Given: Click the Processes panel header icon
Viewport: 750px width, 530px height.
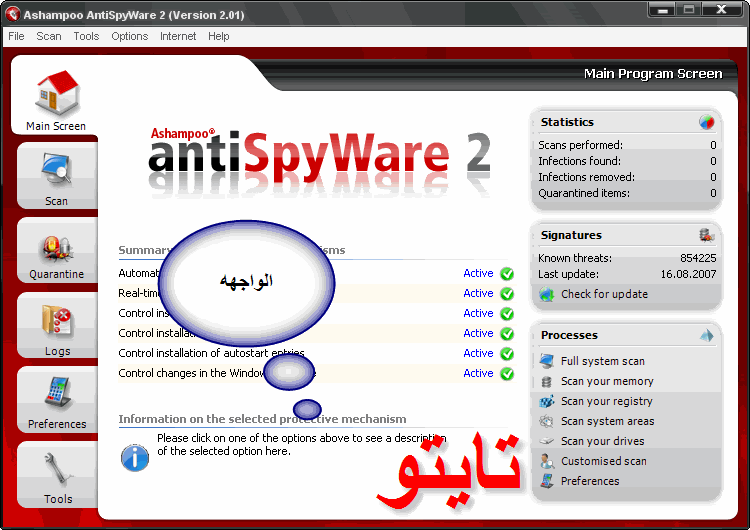Looking at the screenshot, I should click(x=706, y=335).
